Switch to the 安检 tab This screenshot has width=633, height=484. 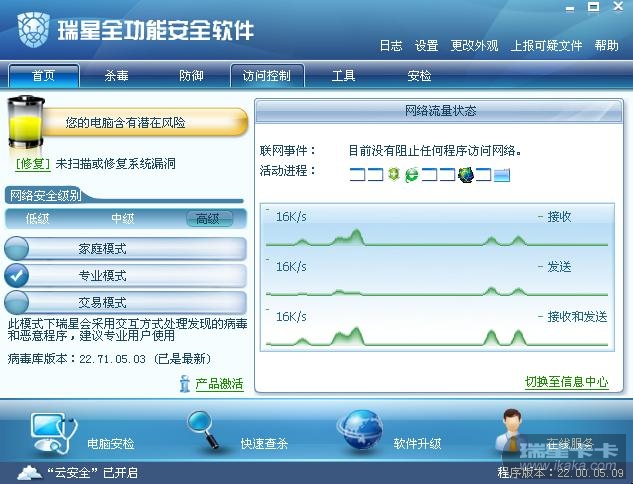point(419,75)
